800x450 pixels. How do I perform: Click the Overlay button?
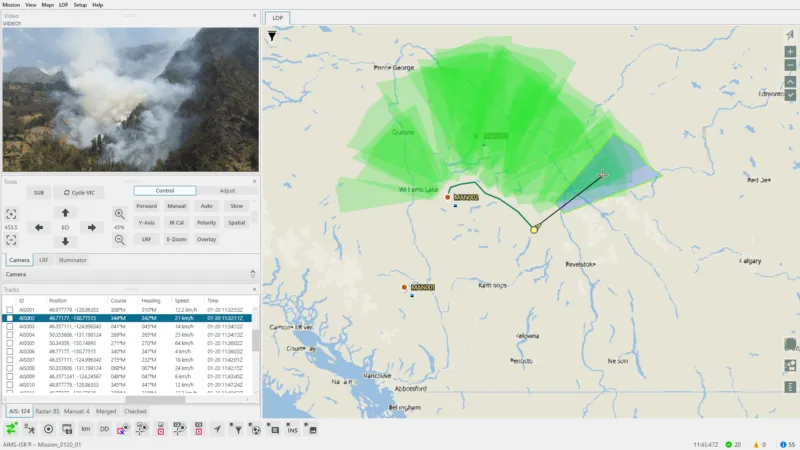tap(207, 239)
